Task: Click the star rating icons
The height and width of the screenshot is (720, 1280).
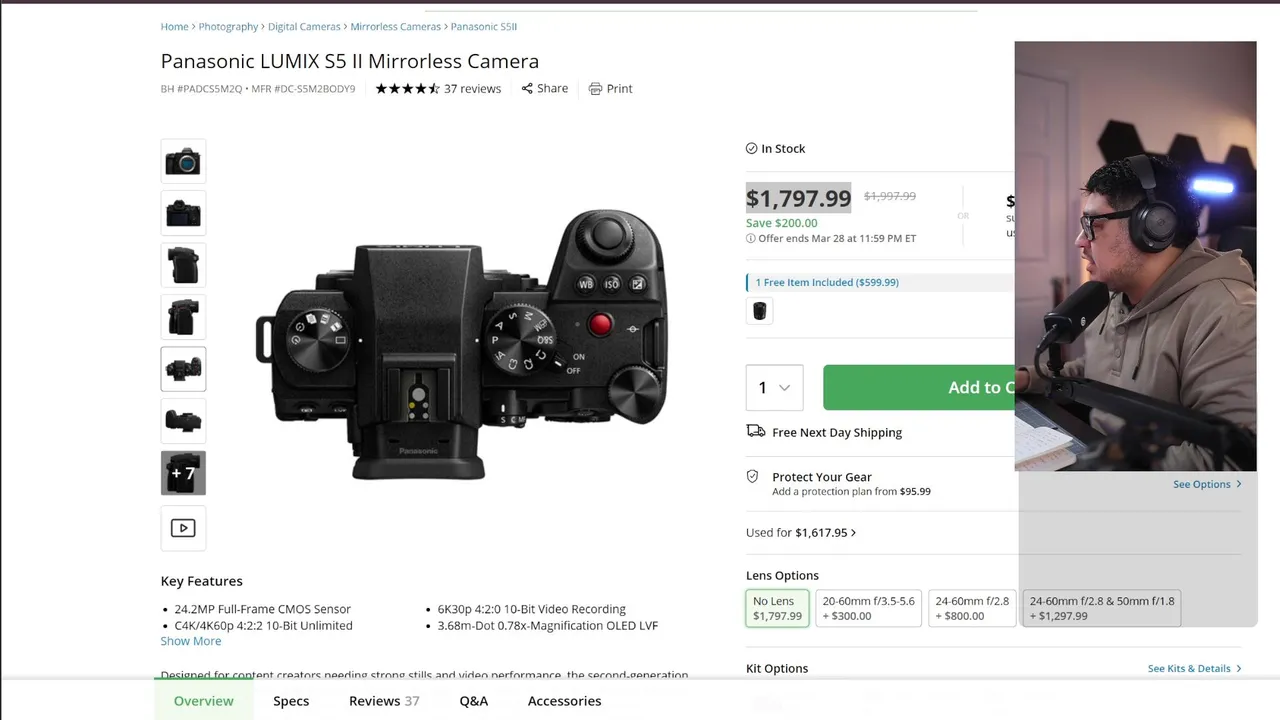Action: click(407, 89)
